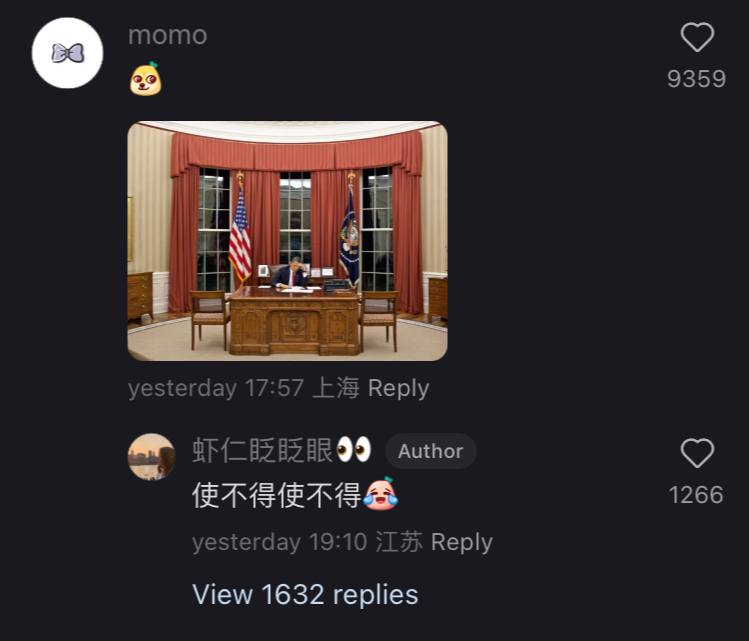The height and width of the screenshot is (641, 749).
Task: Like the author's reply with heart icon
Action: [697, 453]
